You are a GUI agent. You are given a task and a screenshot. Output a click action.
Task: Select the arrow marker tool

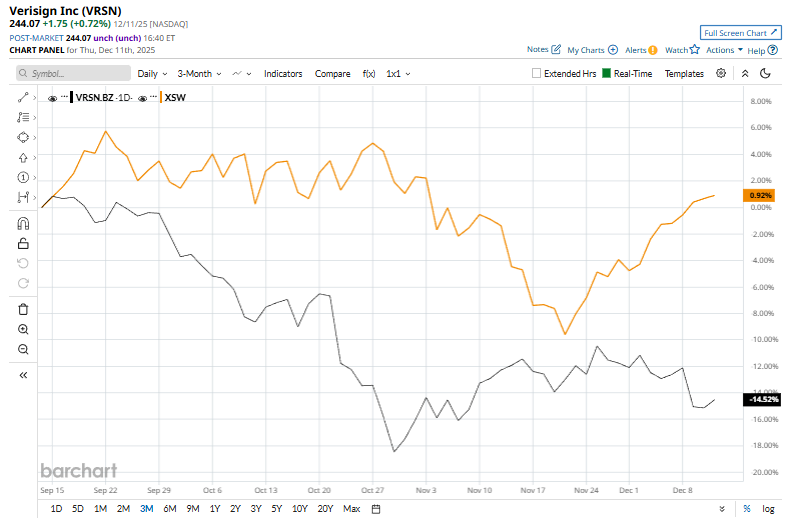click(23, 158)
